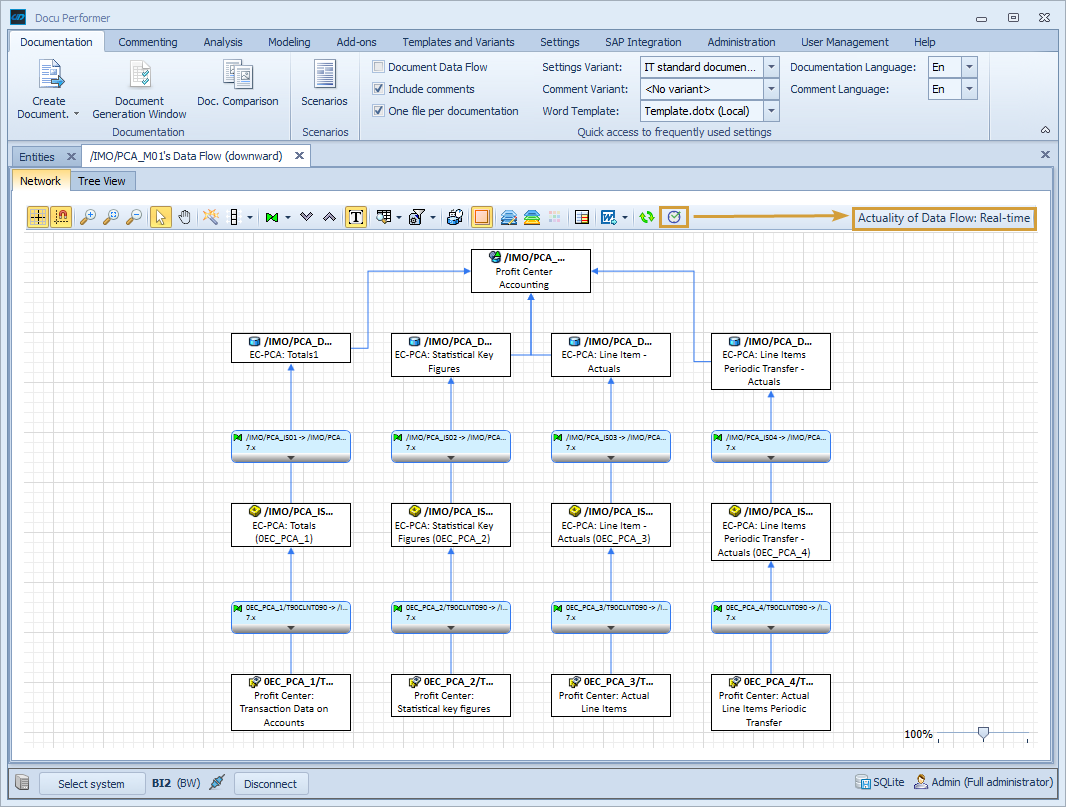Screen dimensions: 1066x807
Task: Open the Settings Variant dropdown
Action: [x=769, y=66]
